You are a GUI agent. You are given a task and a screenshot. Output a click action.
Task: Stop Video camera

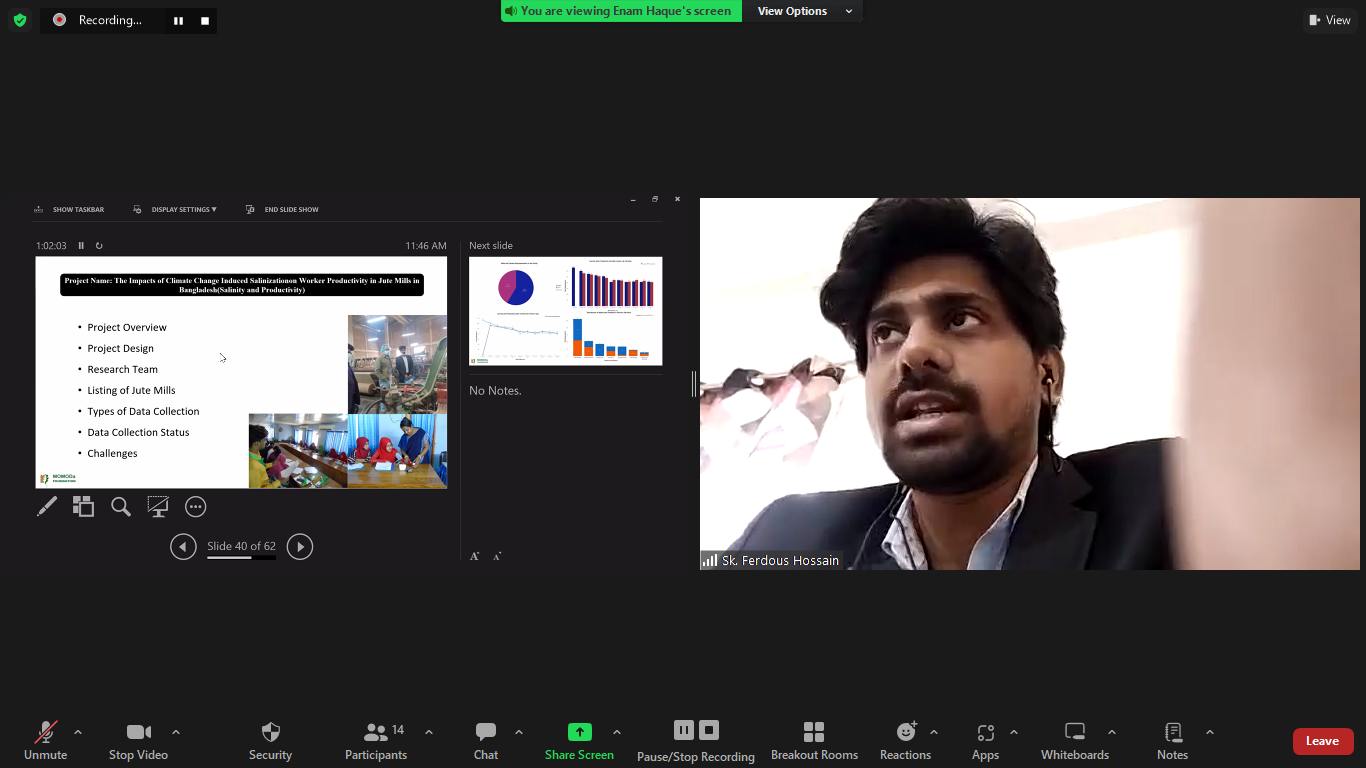coord(138,741)
